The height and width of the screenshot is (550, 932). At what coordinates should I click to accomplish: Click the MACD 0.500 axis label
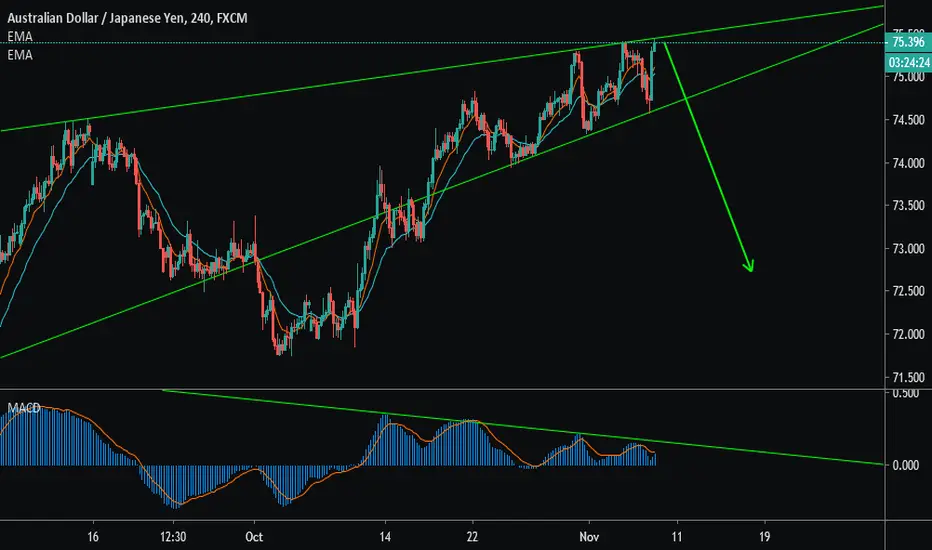pyautogui.click(x=906, y=394)
